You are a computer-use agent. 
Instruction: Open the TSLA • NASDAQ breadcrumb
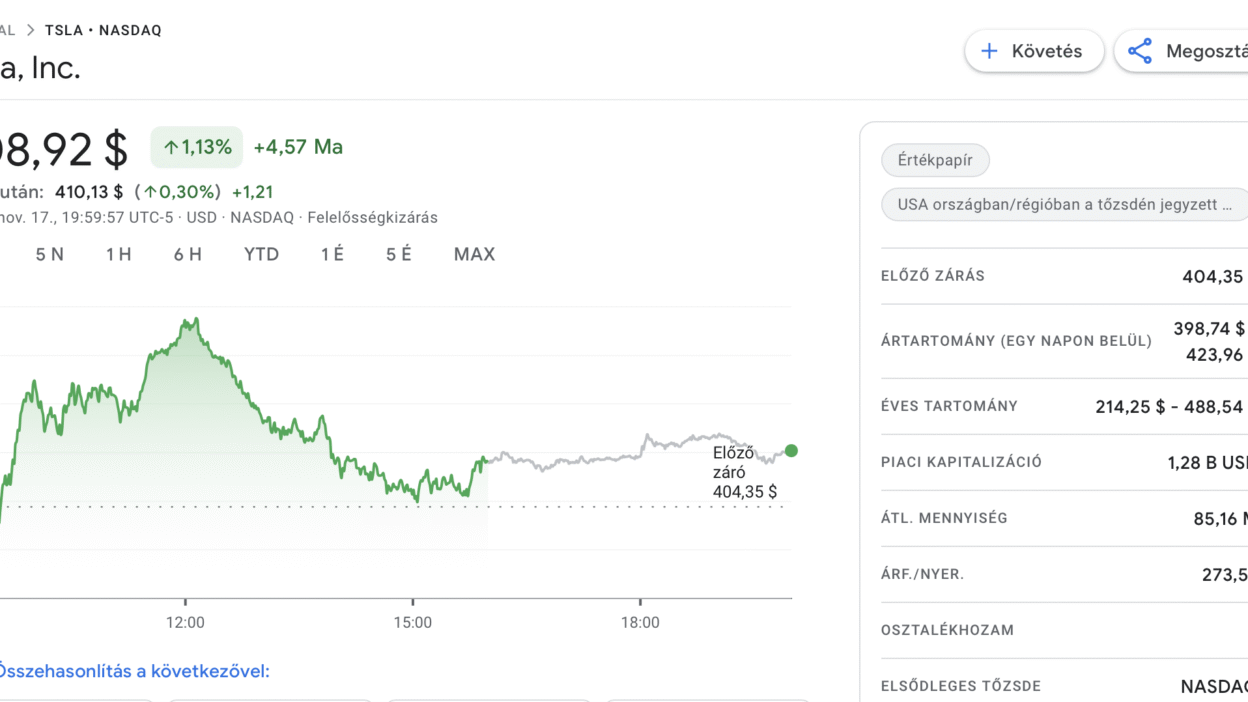103,30
